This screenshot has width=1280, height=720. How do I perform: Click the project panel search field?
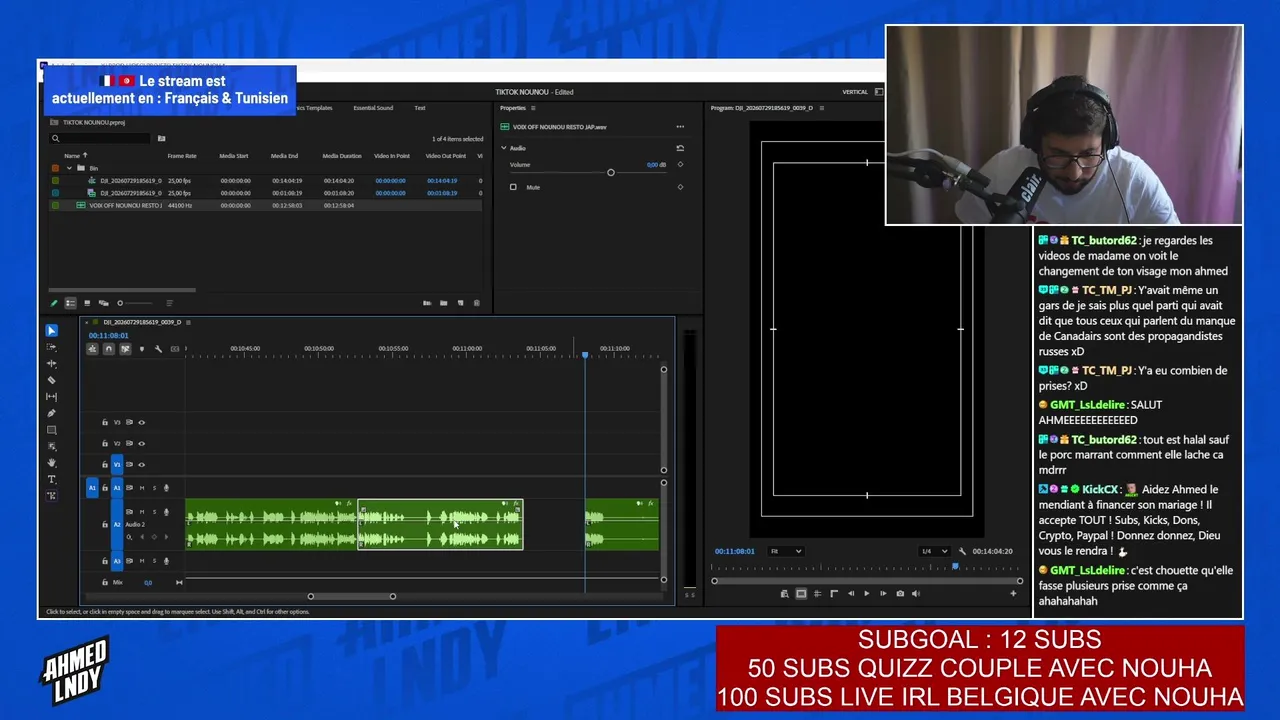point(101,139)
